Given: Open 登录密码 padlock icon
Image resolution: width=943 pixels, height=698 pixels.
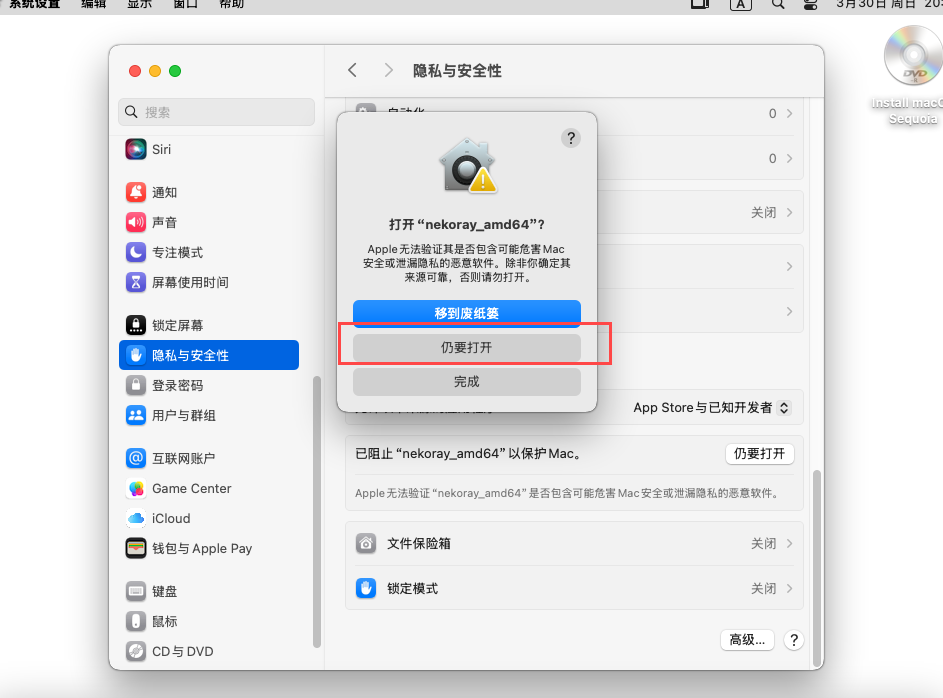Looking at the screenshot, I should click(x=136, y=385).
